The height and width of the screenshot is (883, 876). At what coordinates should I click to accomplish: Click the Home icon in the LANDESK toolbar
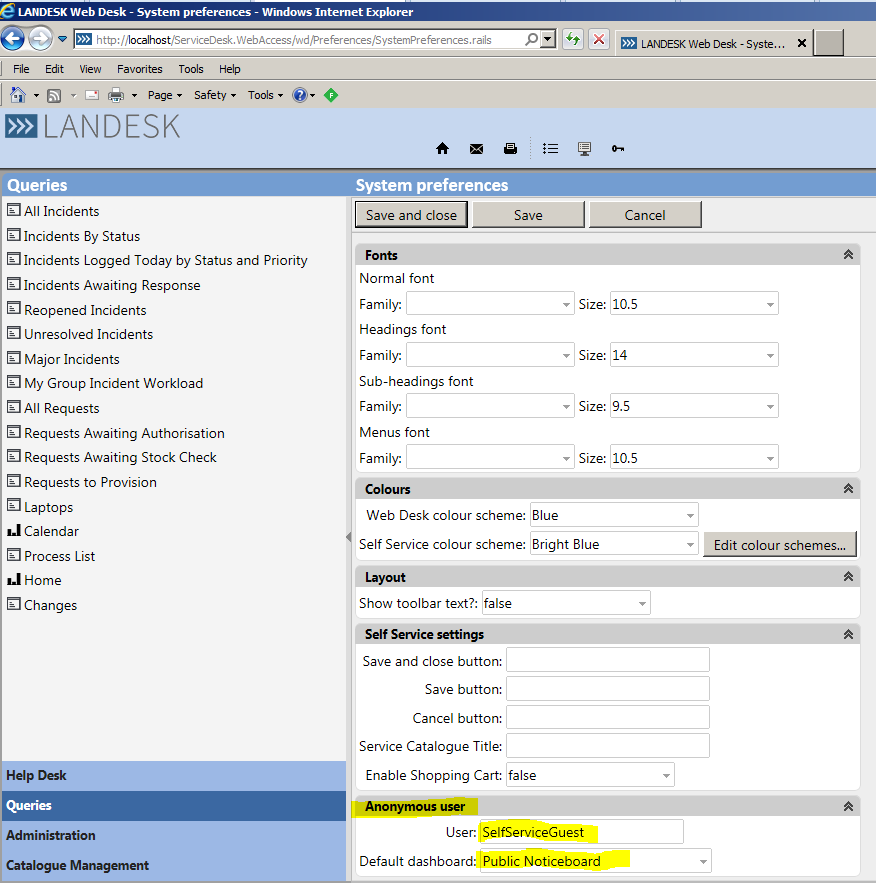442,148
